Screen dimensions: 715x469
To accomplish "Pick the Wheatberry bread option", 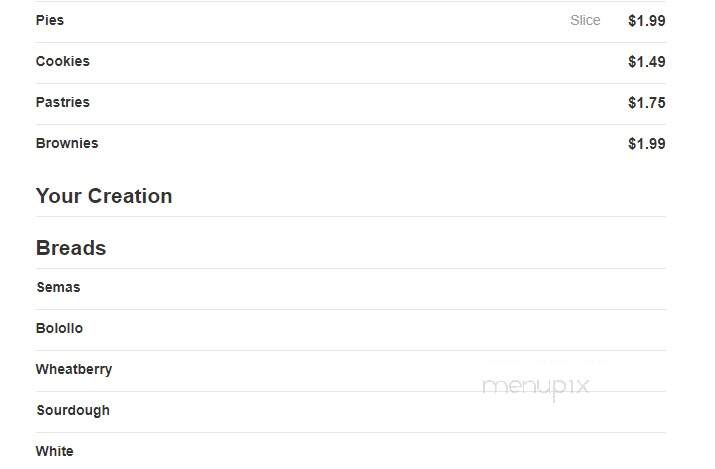I will pos(74,369).
